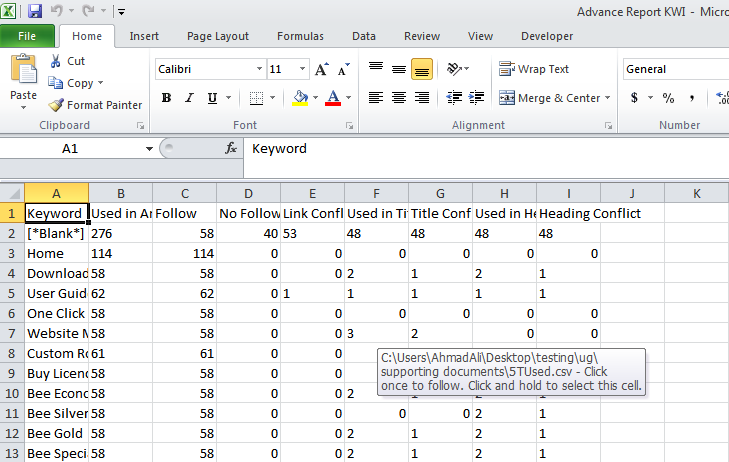Switch to the Page Layout tab

click(218, 36)
